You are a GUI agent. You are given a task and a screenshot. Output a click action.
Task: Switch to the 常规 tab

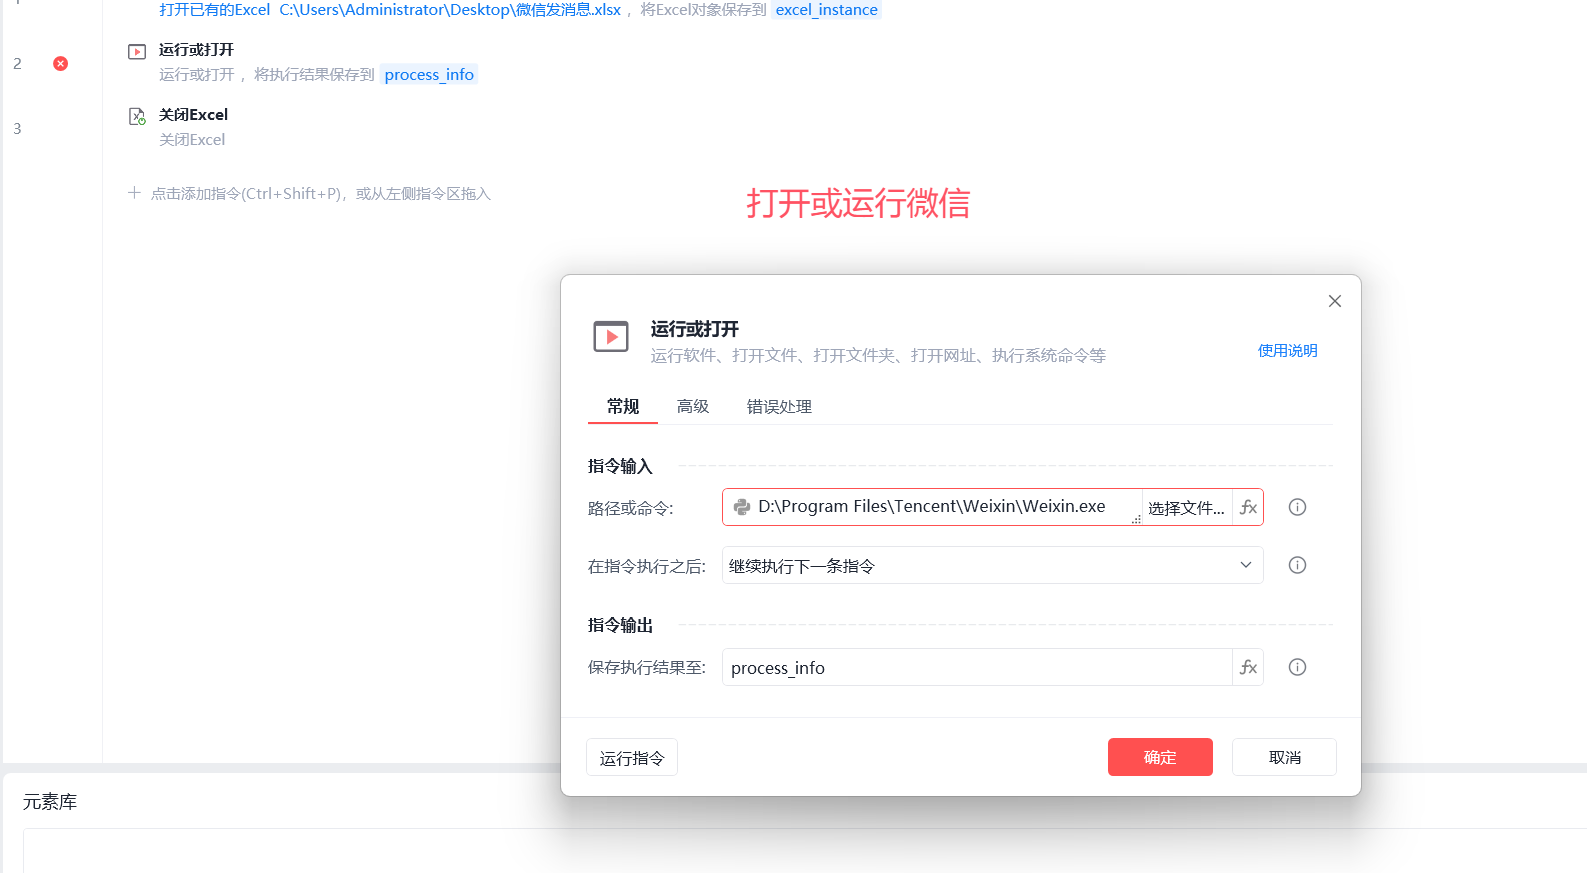(622, 406)
